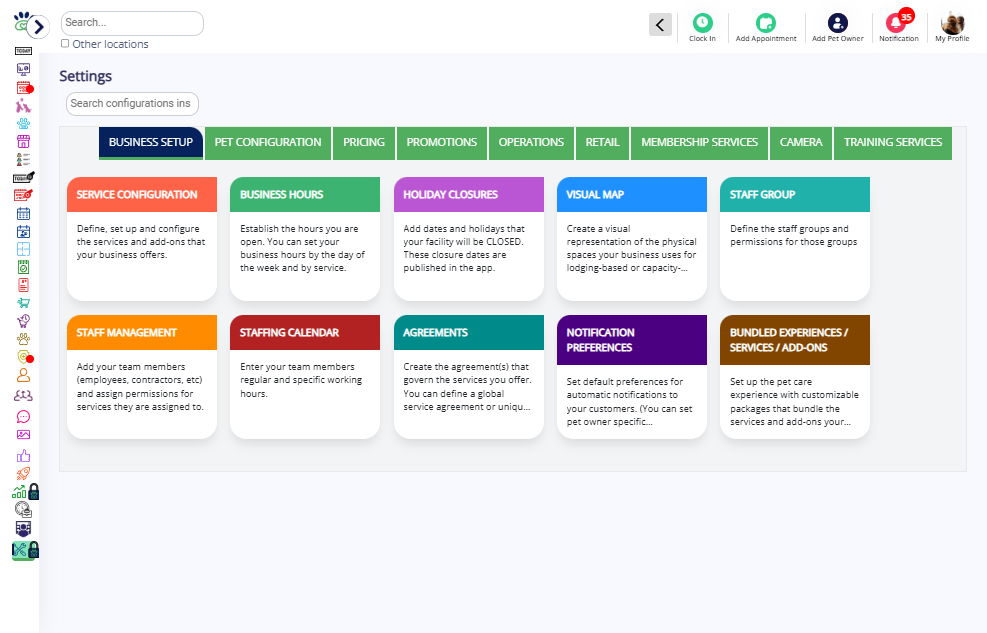Image resolution: width=987 pixels, height=633 pixels.
Task: Click the app paw logo
Action: 22,21
